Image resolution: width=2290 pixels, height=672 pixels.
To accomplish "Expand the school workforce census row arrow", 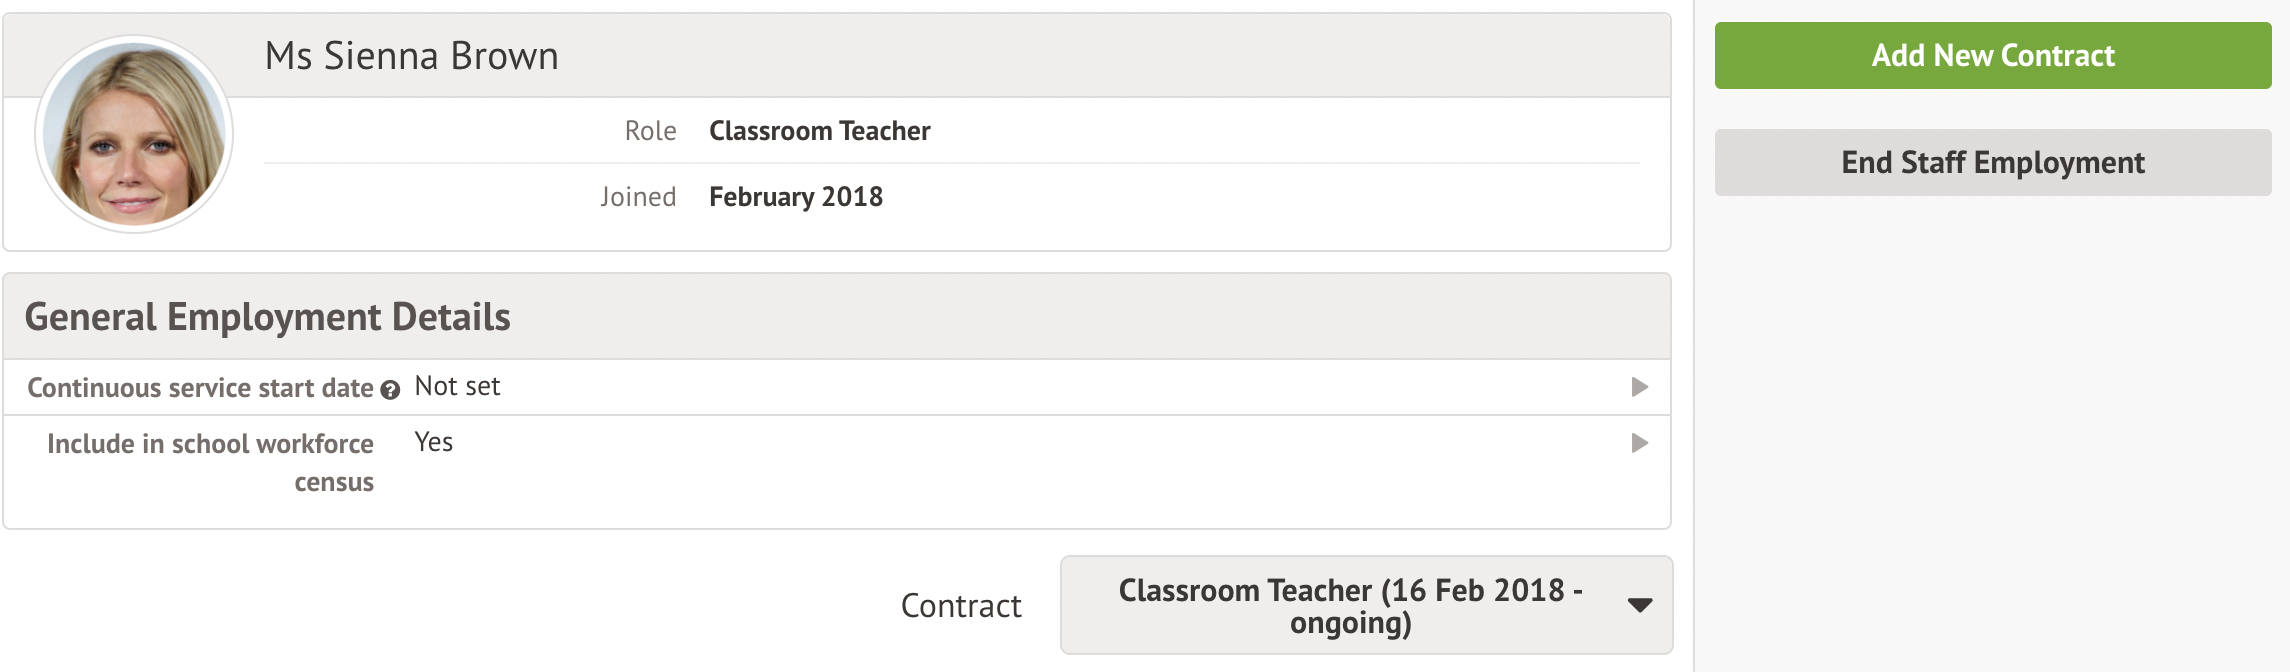I will pos(1639,443).
